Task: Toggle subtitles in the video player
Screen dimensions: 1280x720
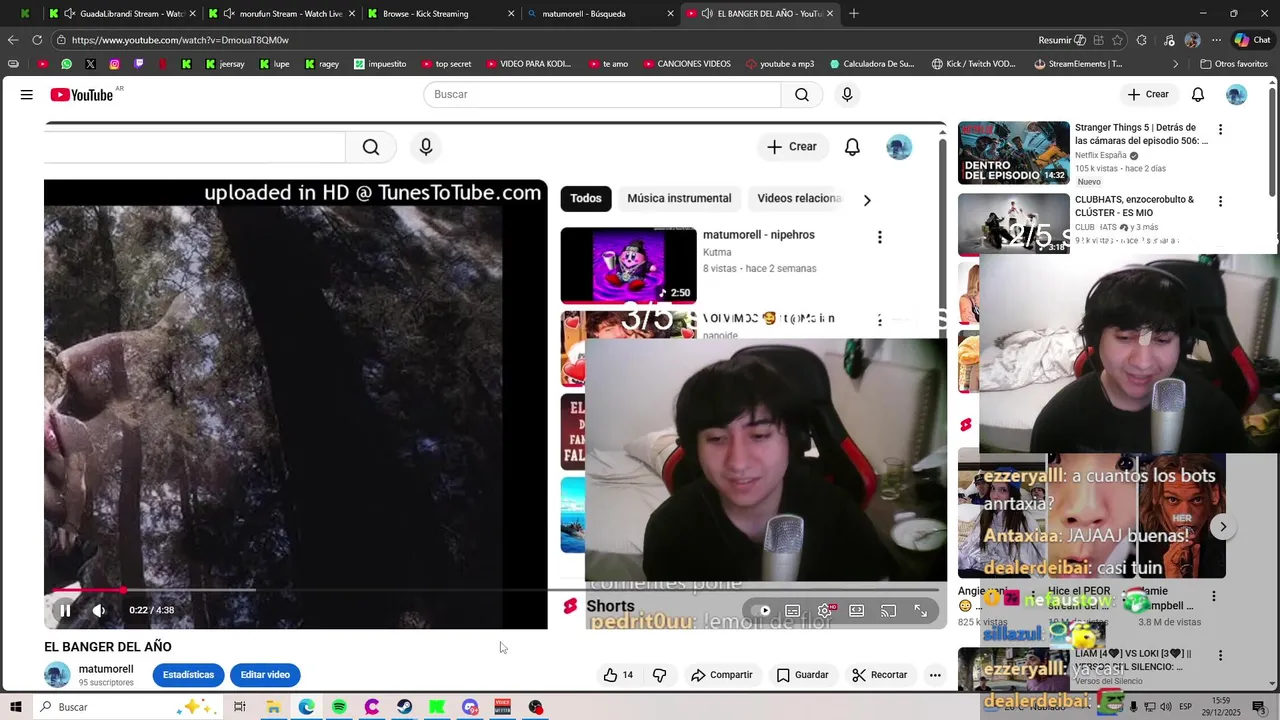Action: tap(792, 611)
